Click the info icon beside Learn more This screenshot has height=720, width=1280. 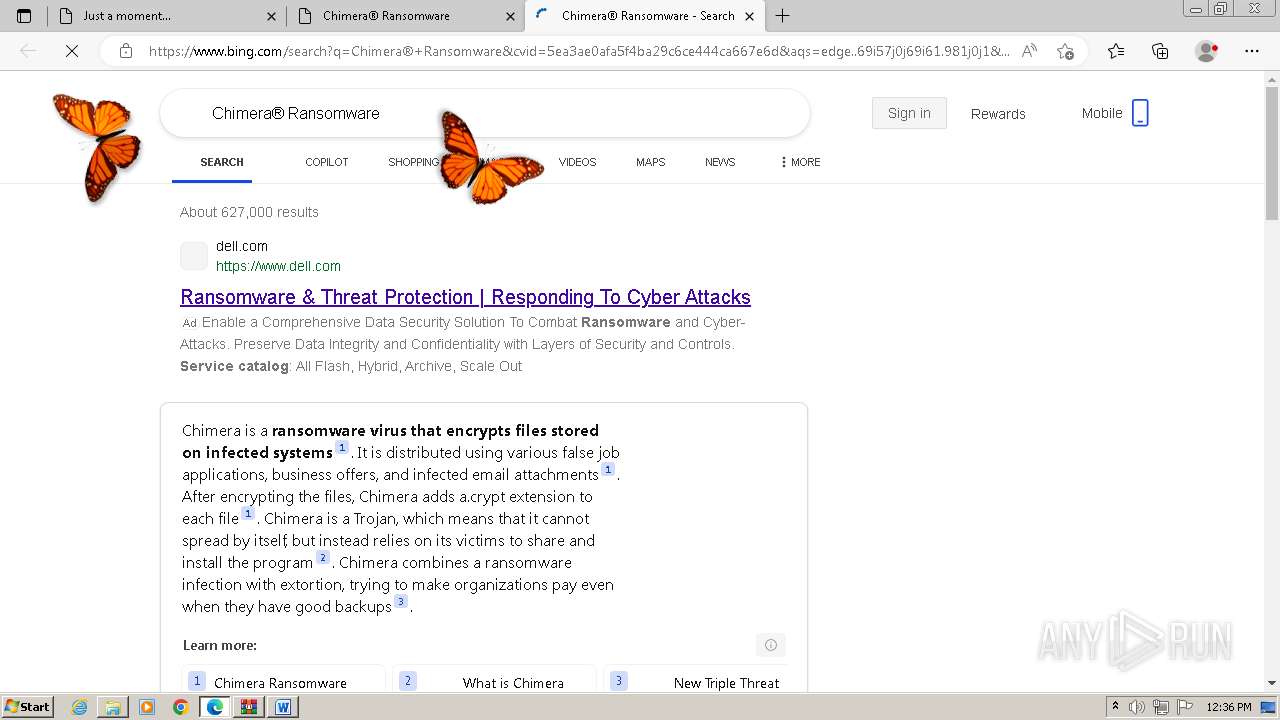pyautogui.click(x=771, y=645)
